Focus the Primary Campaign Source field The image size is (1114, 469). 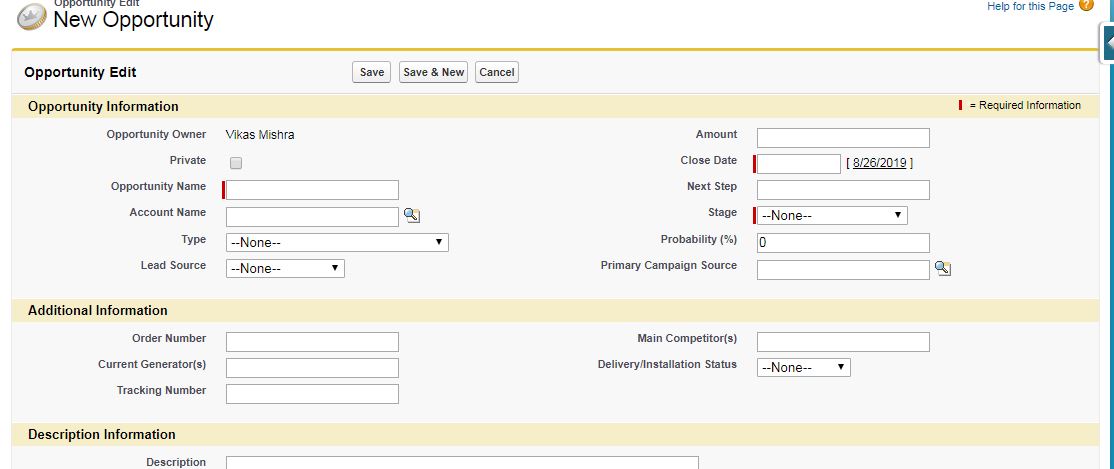843,270
